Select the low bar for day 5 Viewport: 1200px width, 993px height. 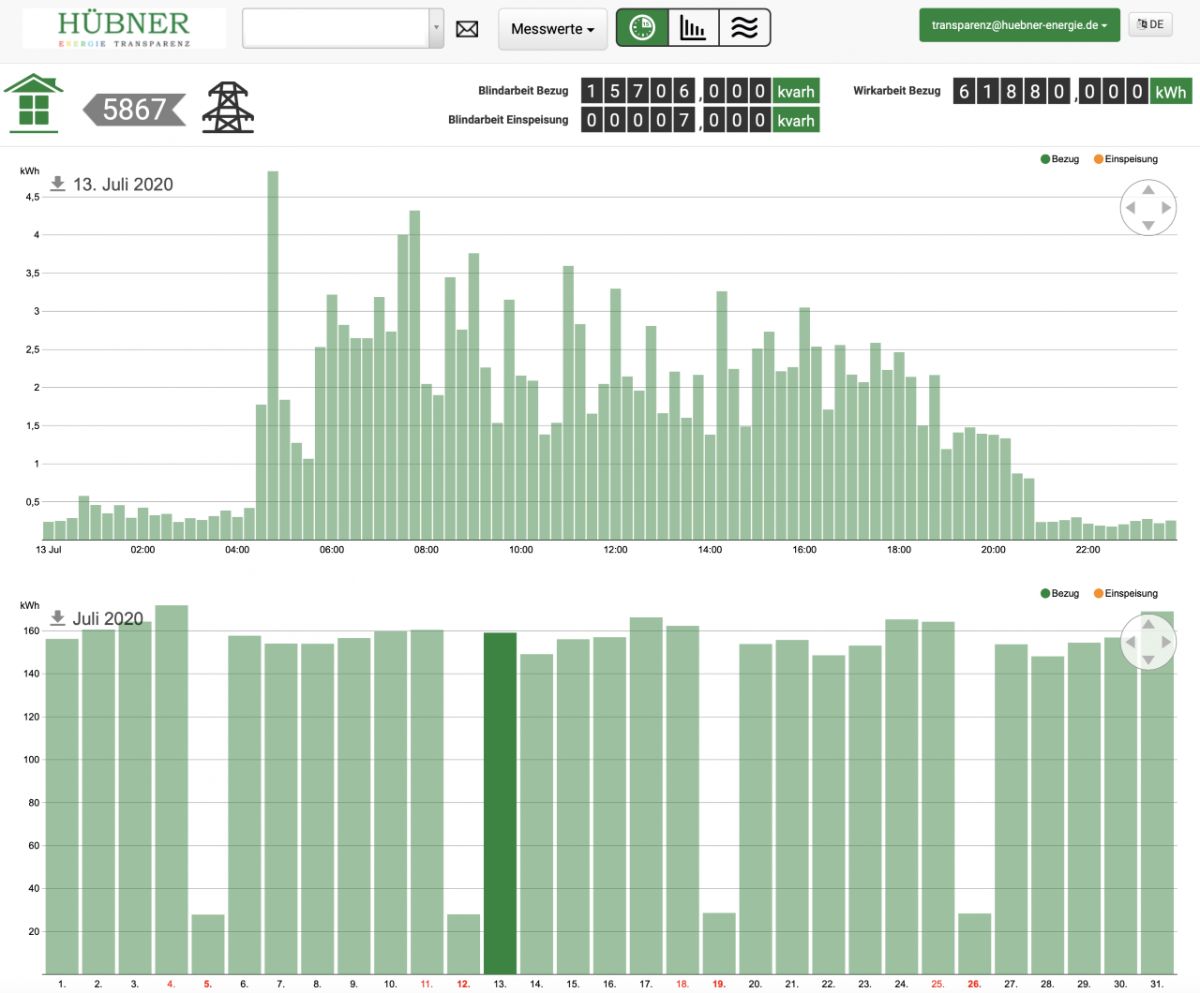pyautogui.click(x=208, y=944)
